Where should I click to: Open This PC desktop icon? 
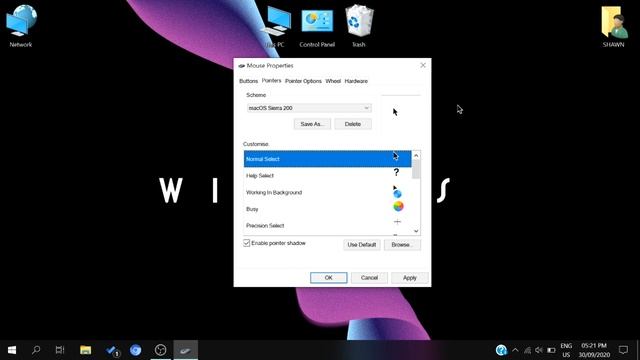coord(277,25)
